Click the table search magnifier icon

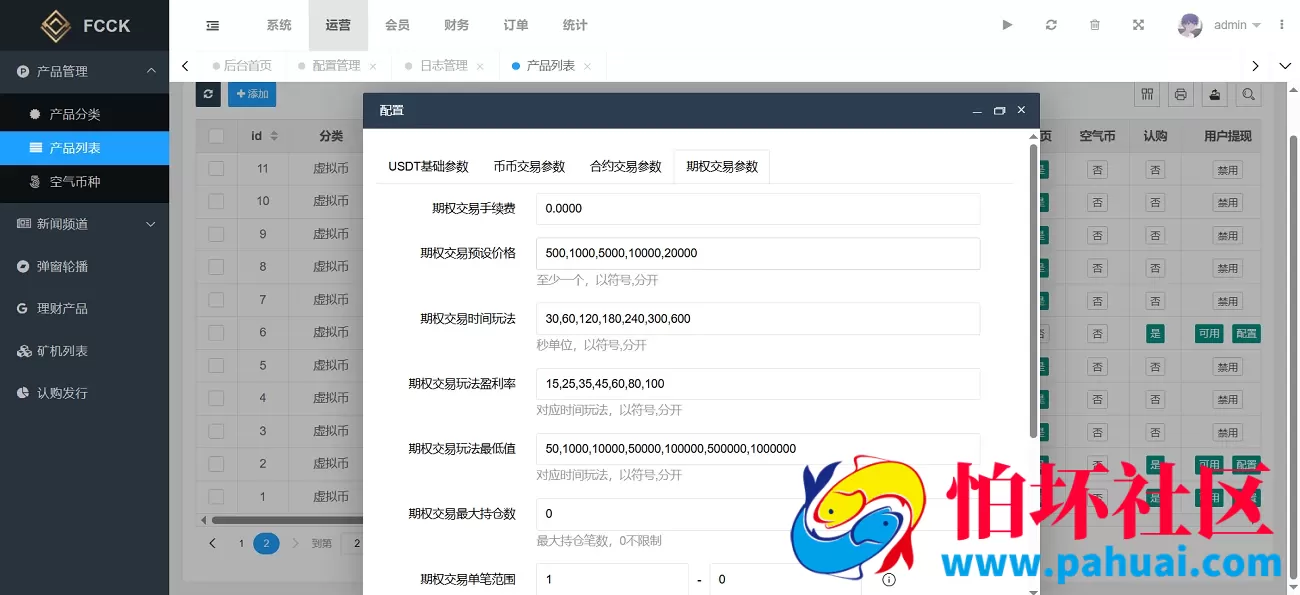(x=1248, y=94)
